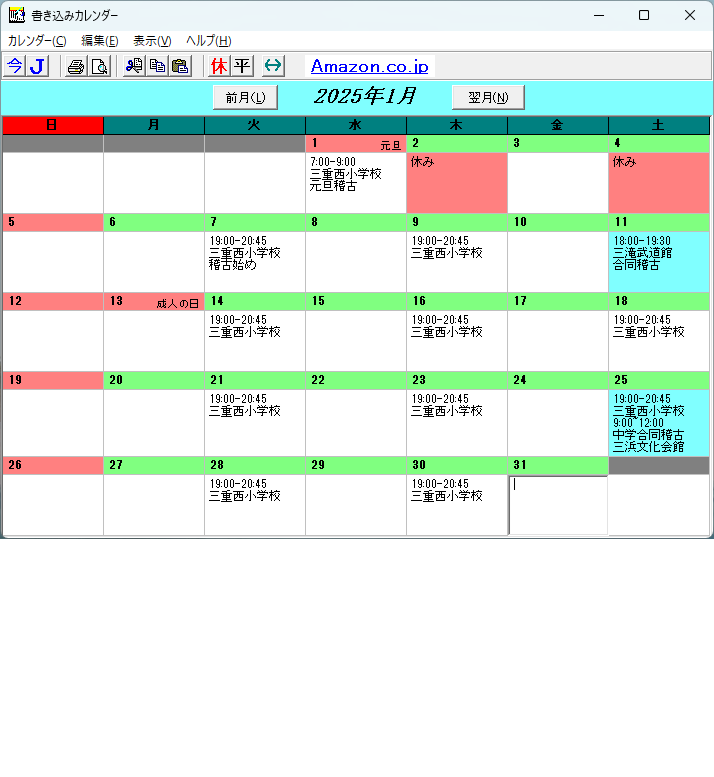Click the January 31 text entry field
714x777 pixels.
(x=557, y=505)
